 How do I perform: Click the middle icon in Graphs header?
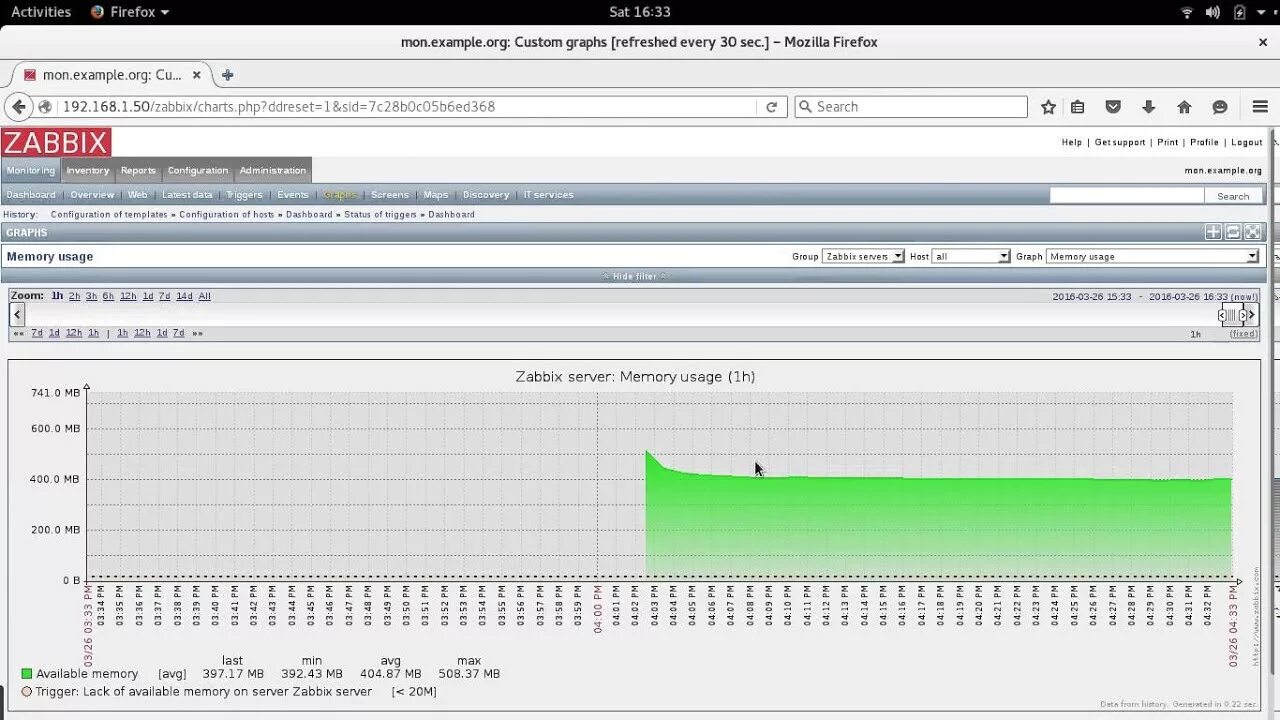1233,232
